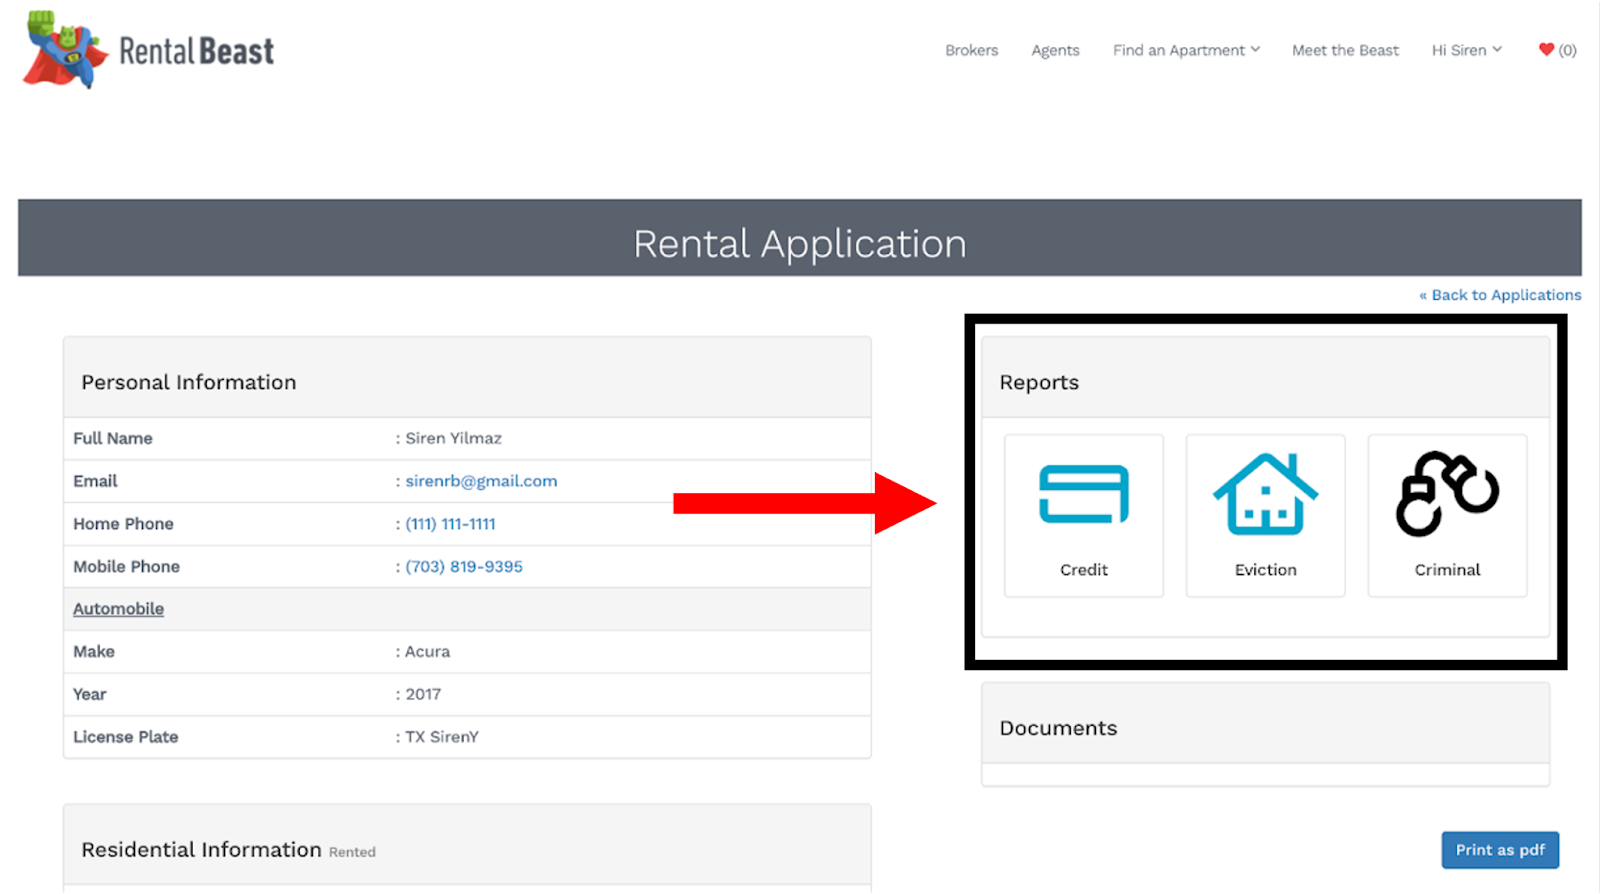1600x894 pixels.
Task: Click the home phone number (111) 111-1111
Action: coord(450,524)
